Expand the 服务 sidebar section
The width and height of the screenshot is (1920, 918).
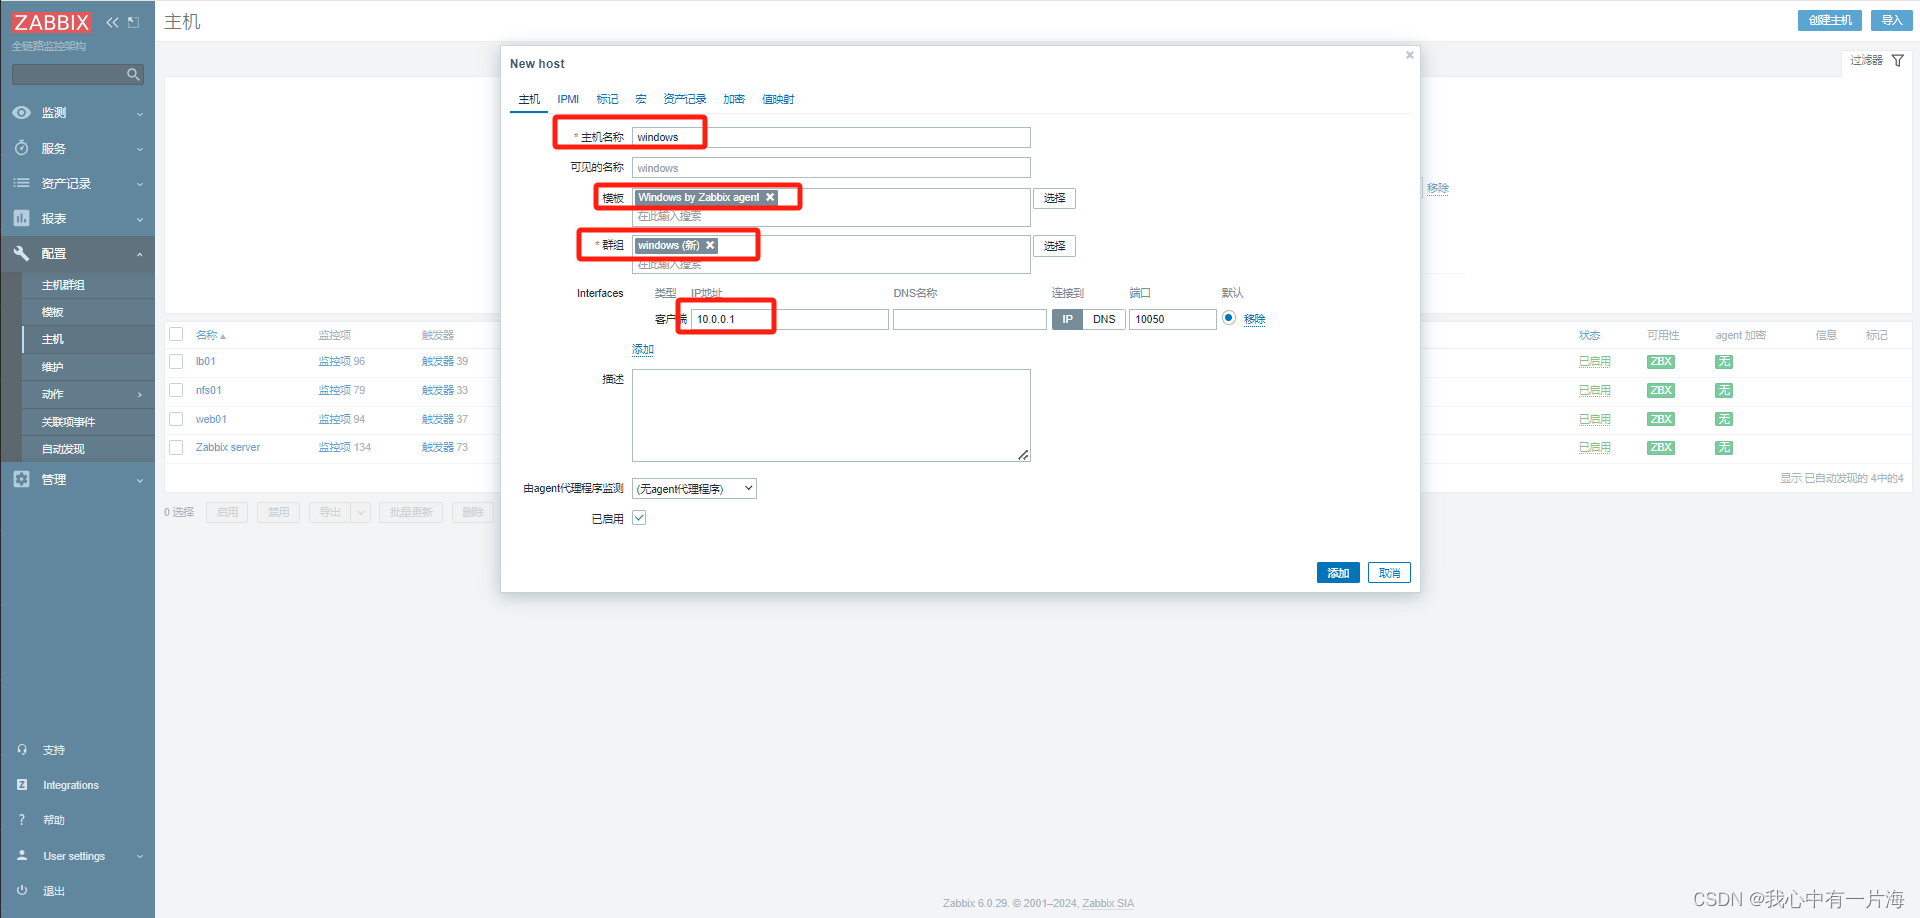pyautogui.click(x=140, y=149)
